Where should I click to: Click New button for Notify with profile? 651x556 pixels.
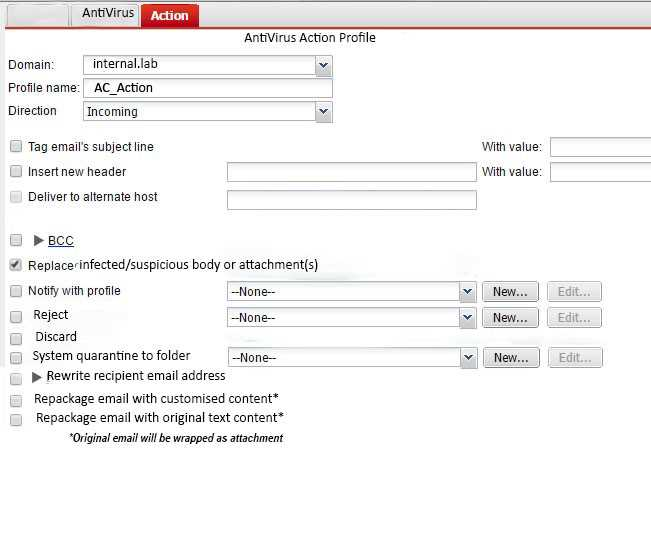[x=510, y=292]
